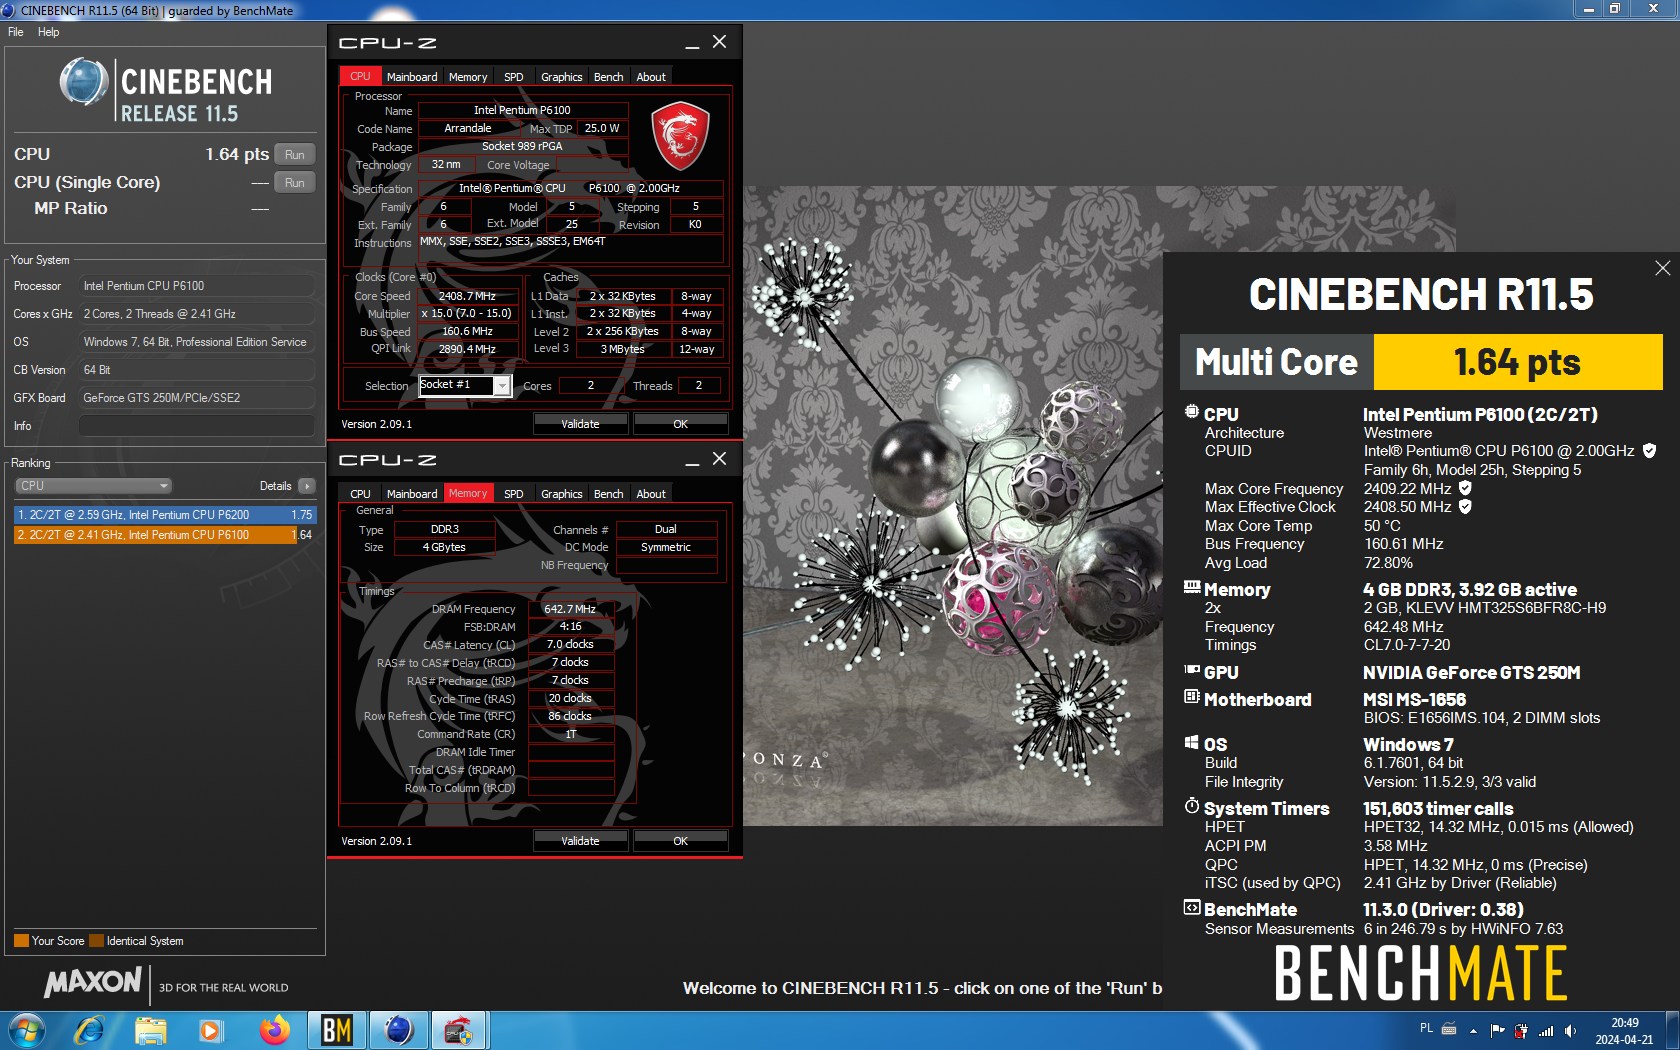Click the MSI dragon logo in CPU-Z
Screen dimensions: 1680x1050
tap(680, 136)
